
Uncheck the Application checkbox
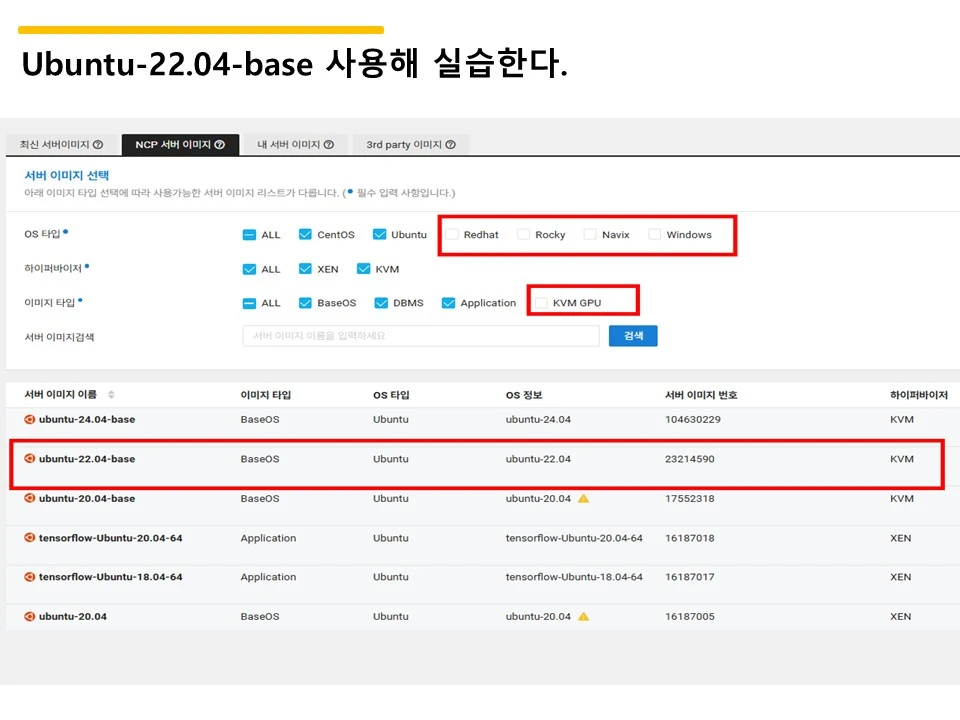pyautogui.click(x=449, y=303)
